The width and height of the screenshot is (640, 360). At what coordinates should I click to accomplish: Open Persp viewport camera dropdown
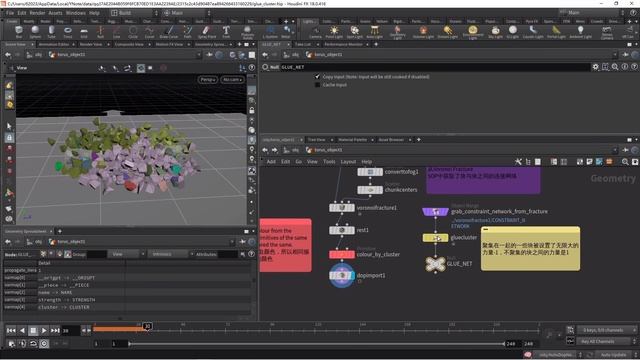tap(208, 79)
